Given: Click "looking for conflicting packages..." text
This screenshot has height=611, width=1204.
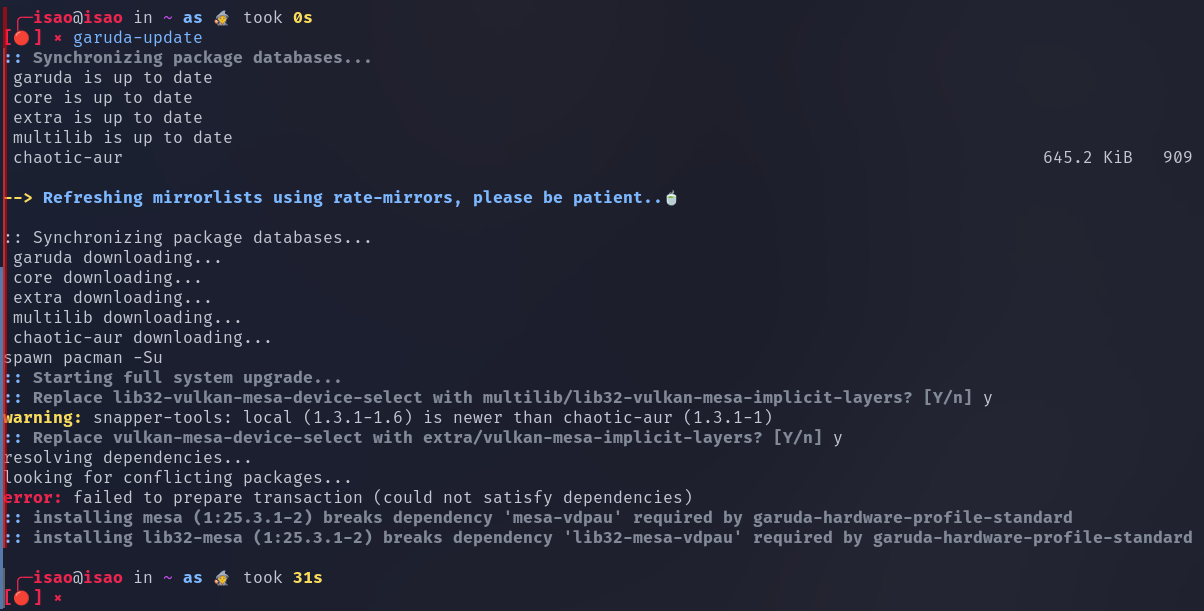Looking at the screenshot, I should (178, 478).
